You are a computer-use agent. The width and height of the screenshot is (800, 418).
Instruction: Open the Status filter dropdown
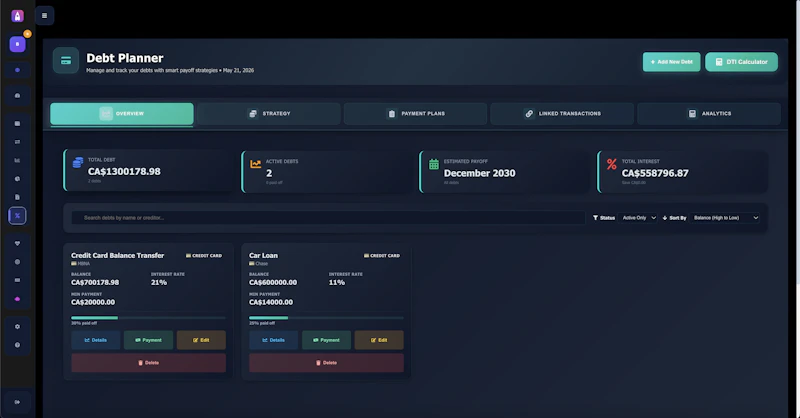[639, 218]
